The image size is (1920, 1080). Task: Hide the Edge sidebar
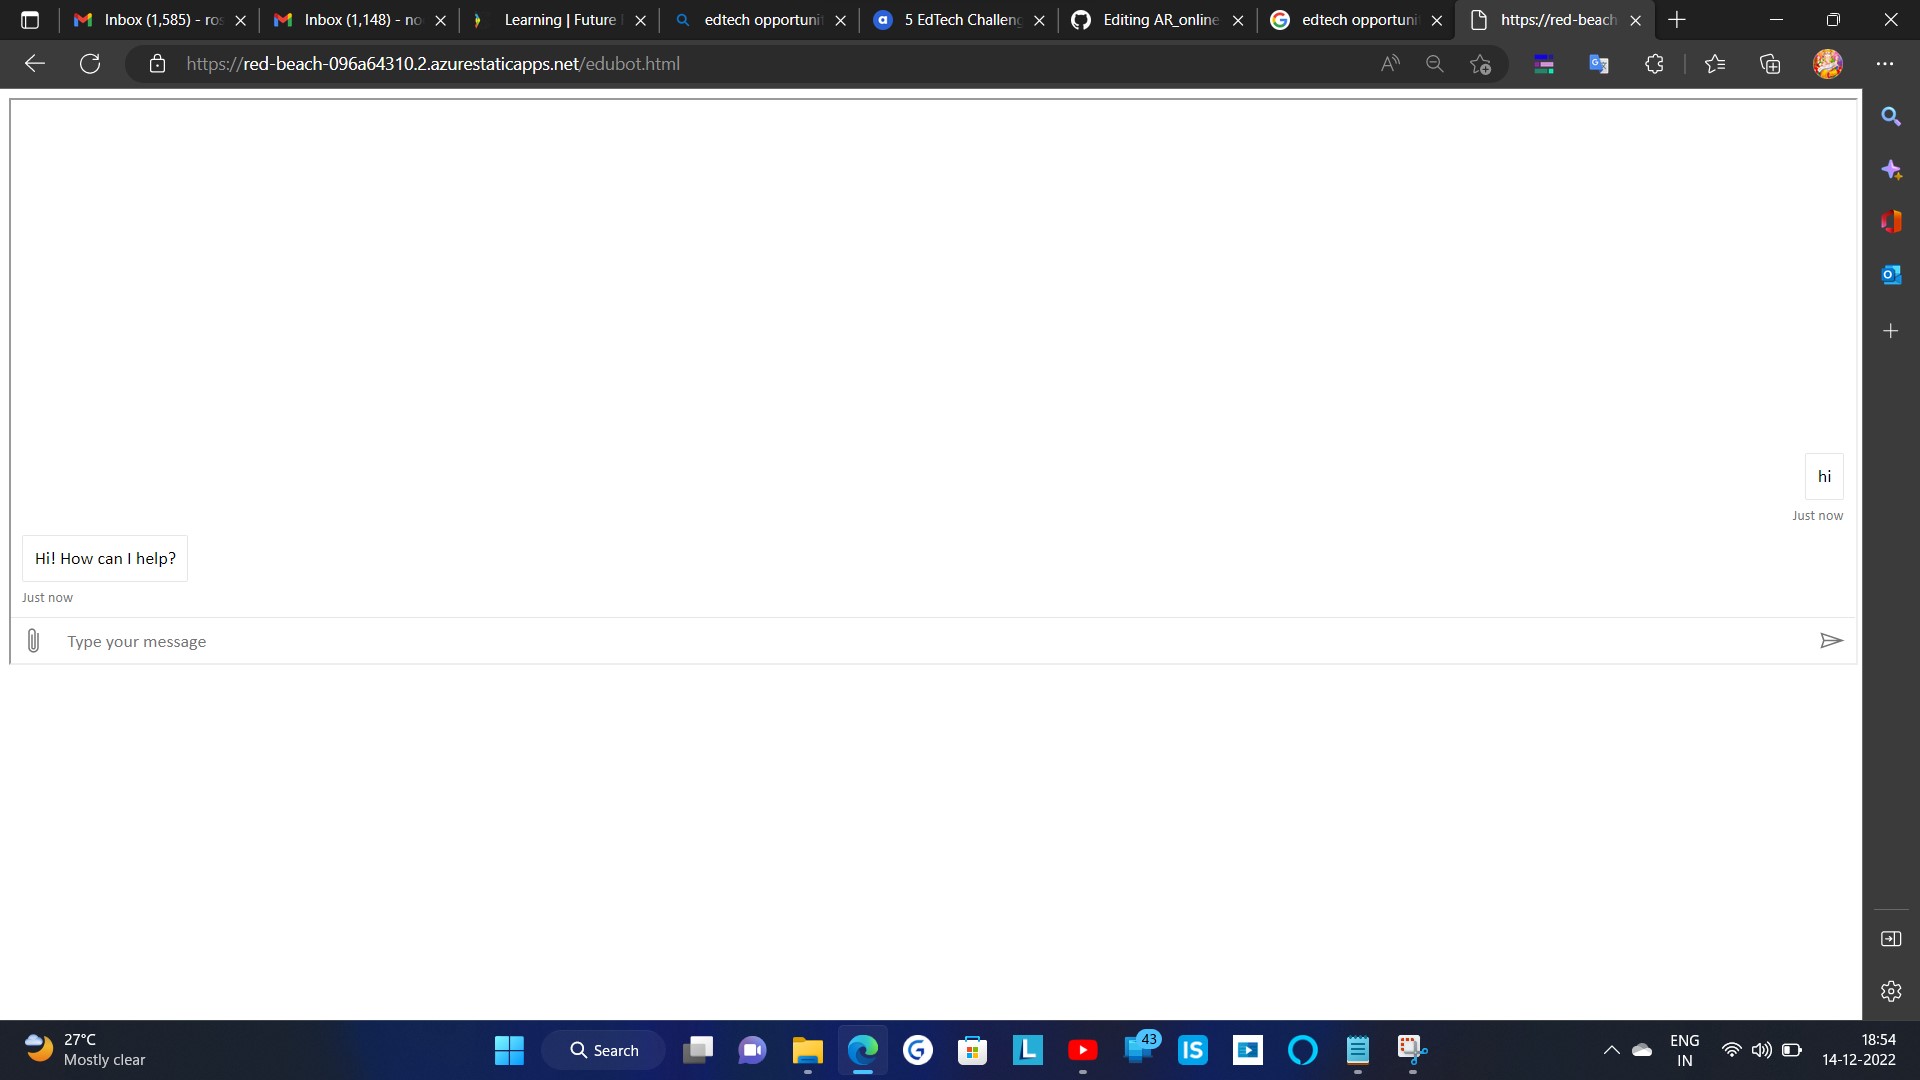click(1891, 938)
